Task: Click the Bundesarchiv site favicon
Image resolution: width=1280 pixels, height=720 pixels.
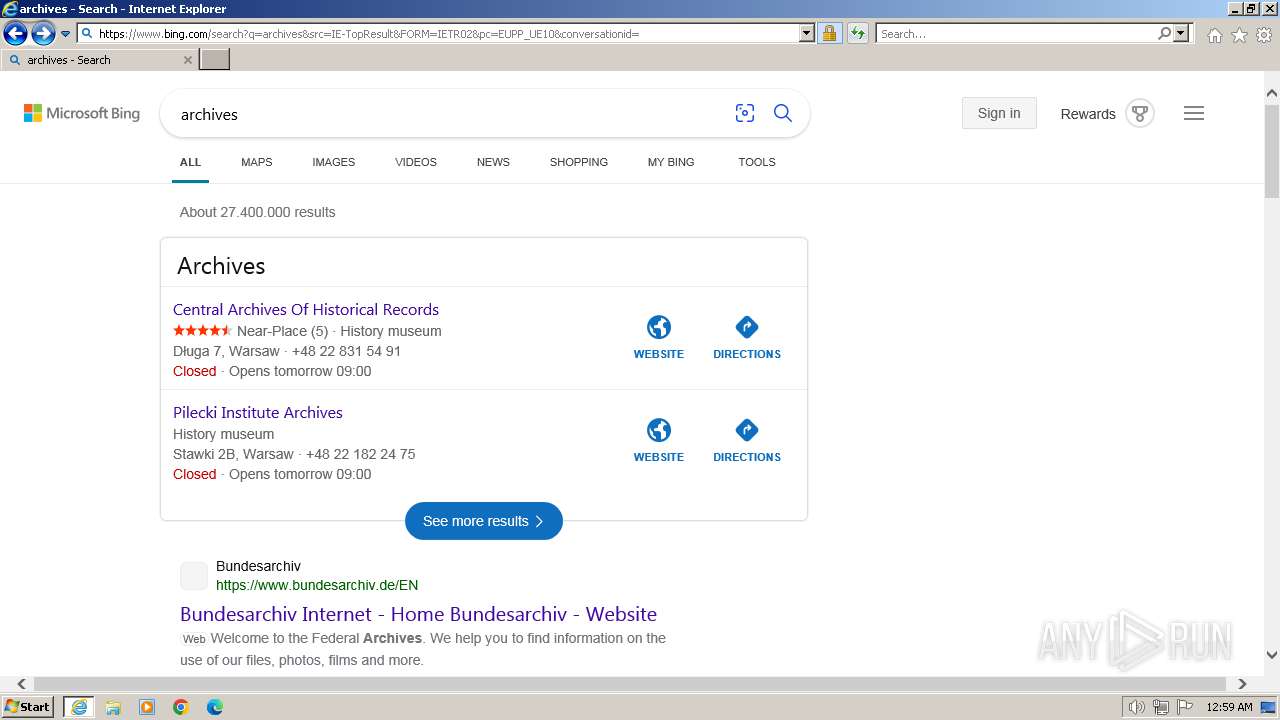Action: point(194,576)
